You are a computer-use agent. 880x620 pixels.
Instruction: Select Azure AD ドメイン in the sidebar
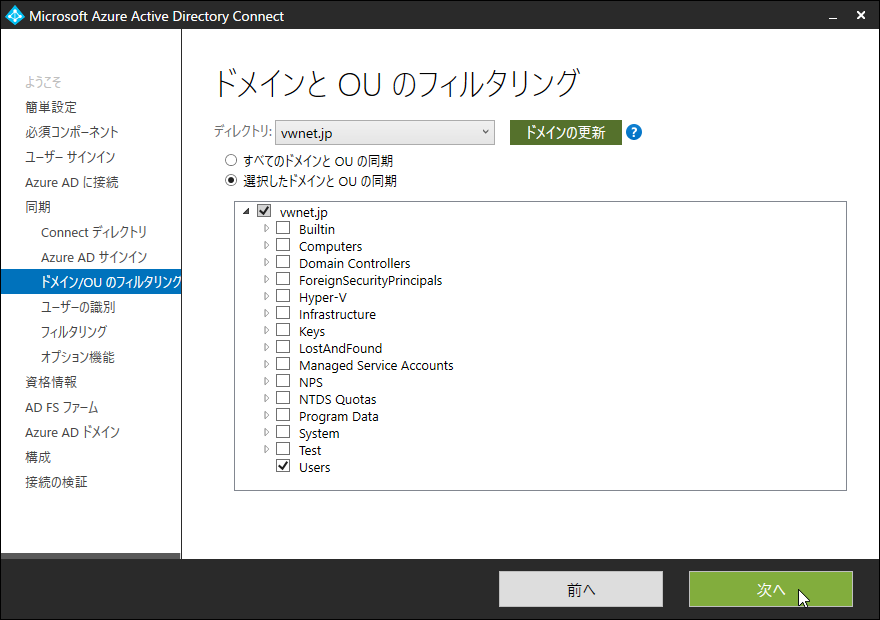[x=72, y=432]
